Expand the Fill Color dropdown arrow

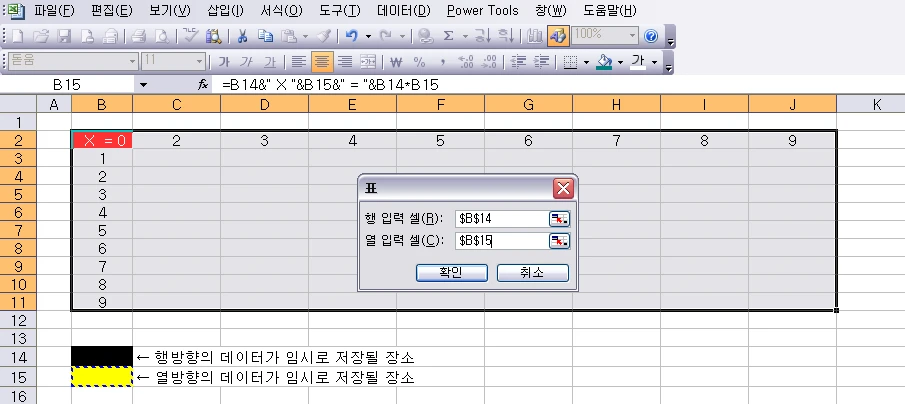pos(620,62)
